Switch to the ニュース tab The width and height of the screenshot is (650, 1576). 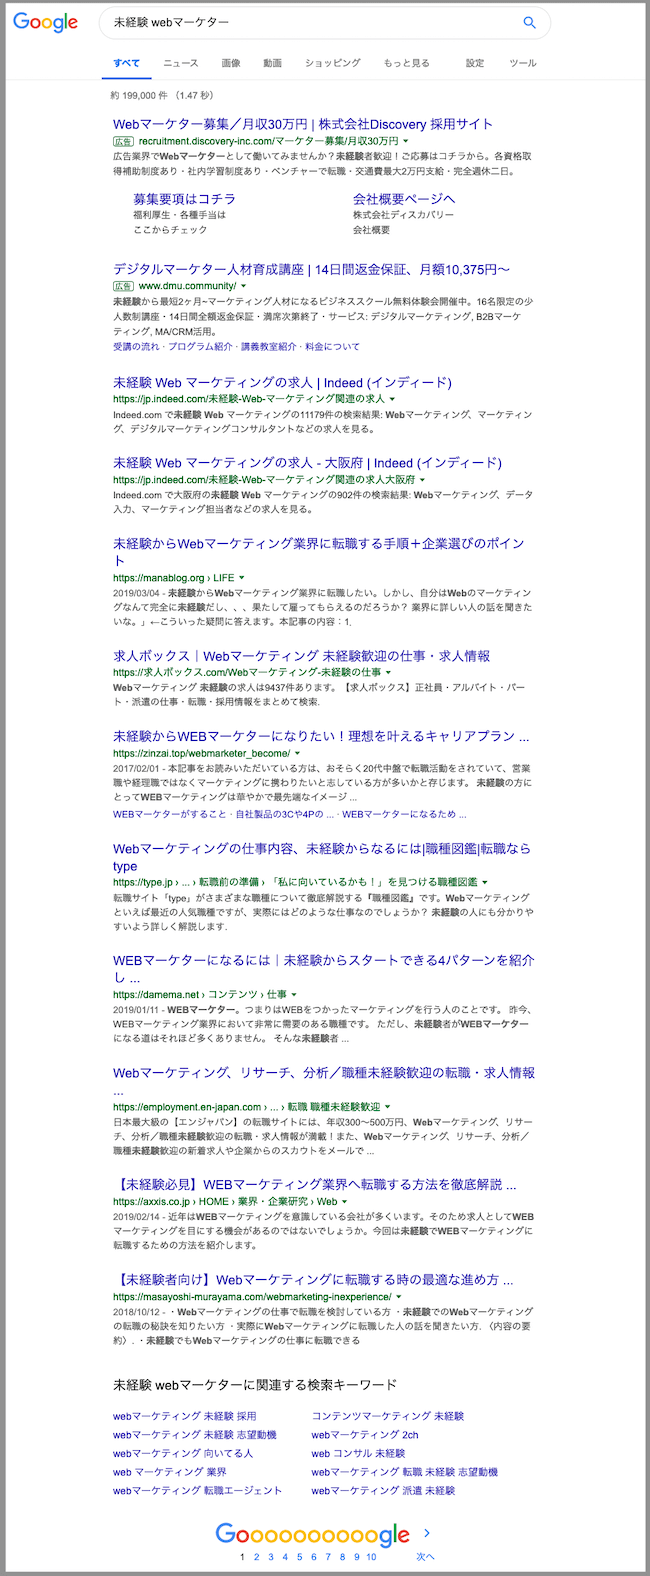[x=181, y=63]
